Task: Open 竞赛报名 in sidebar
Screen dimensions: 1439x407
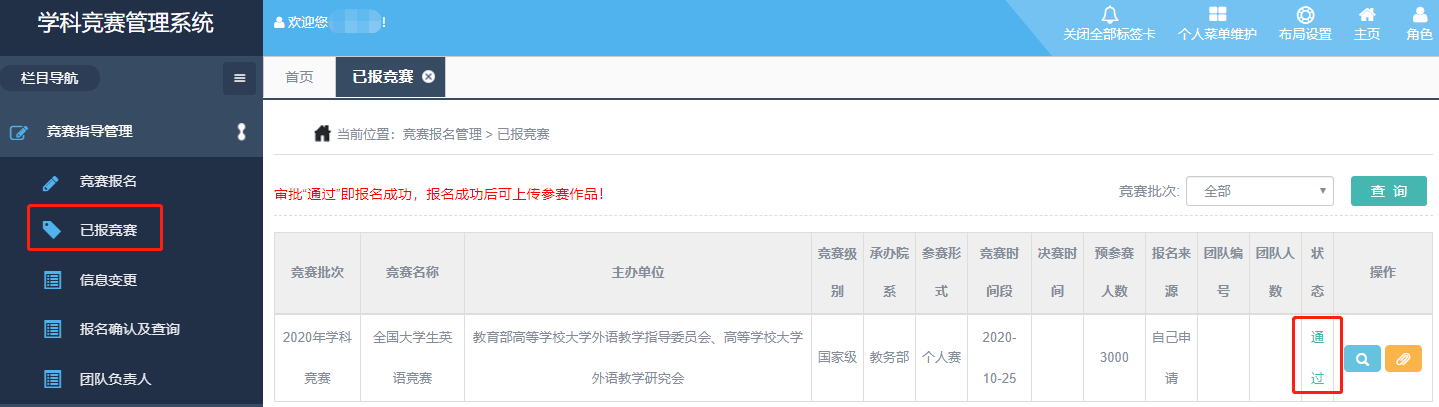Action: [x=108, y=182]
